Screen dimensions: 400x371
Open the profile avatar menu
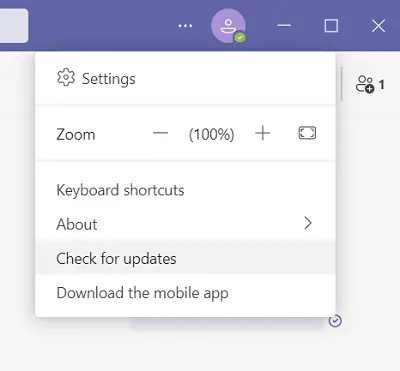228,26
